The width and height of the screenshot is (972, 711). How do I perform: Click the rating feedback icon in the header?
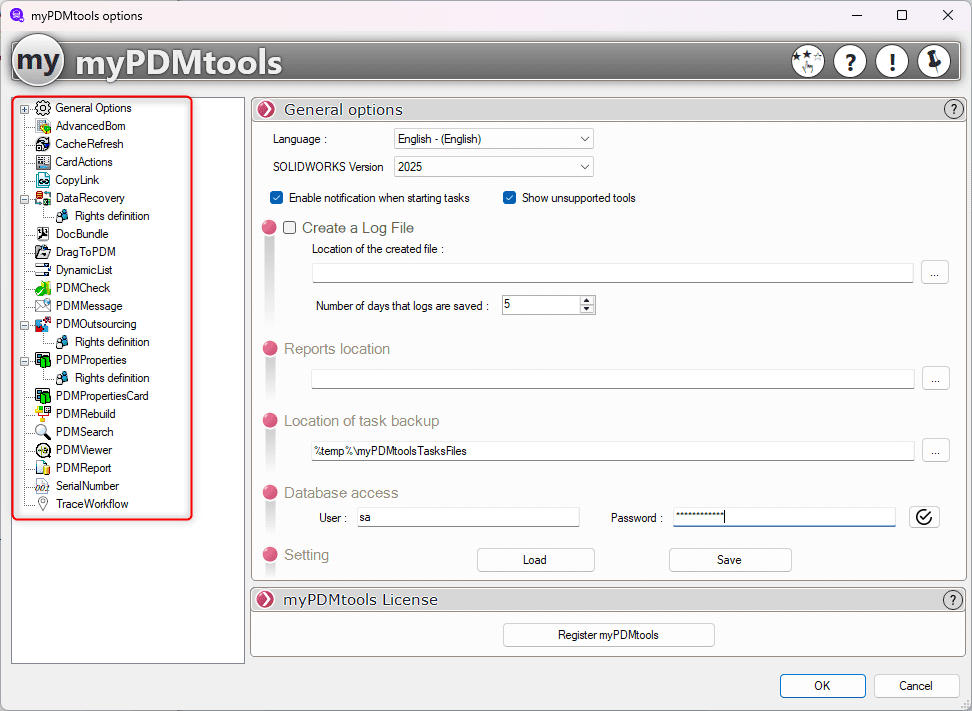[x=808, y=61]
